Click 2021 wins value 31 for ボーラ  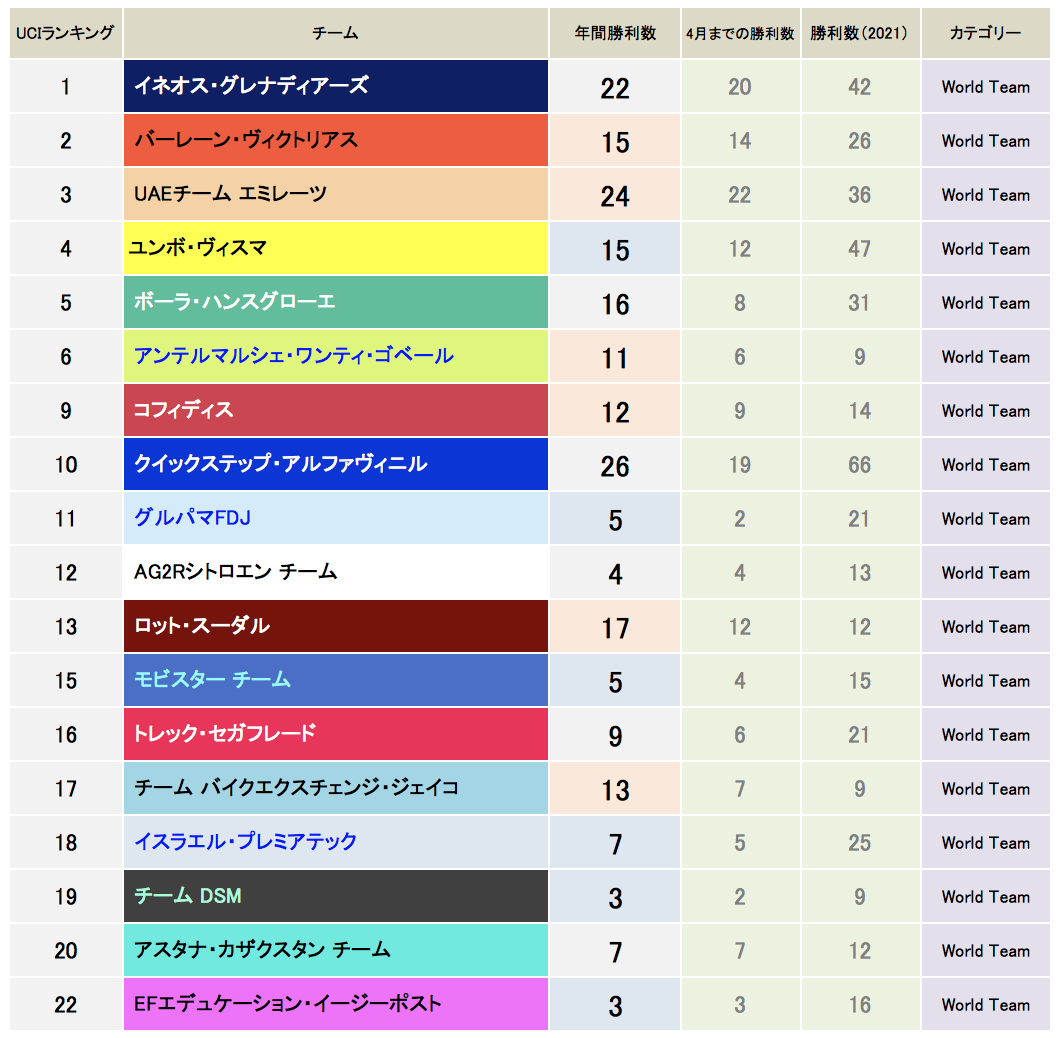pos(860,303)
